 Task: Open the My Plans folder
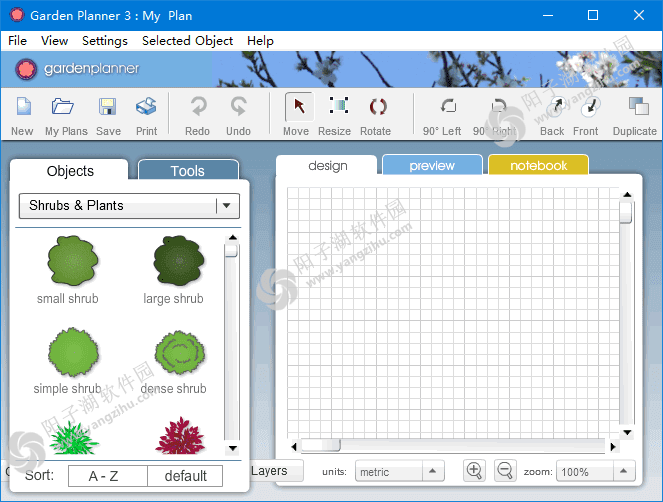click(66, 115)
